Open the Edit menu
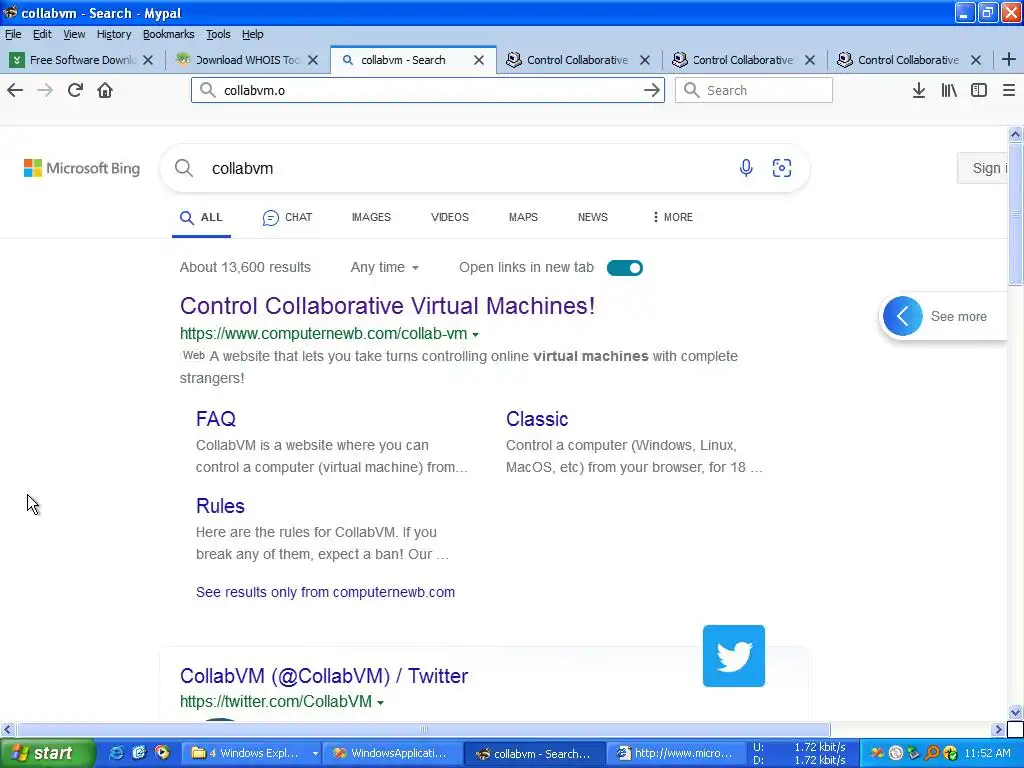1024x768 pixels. 42,34
